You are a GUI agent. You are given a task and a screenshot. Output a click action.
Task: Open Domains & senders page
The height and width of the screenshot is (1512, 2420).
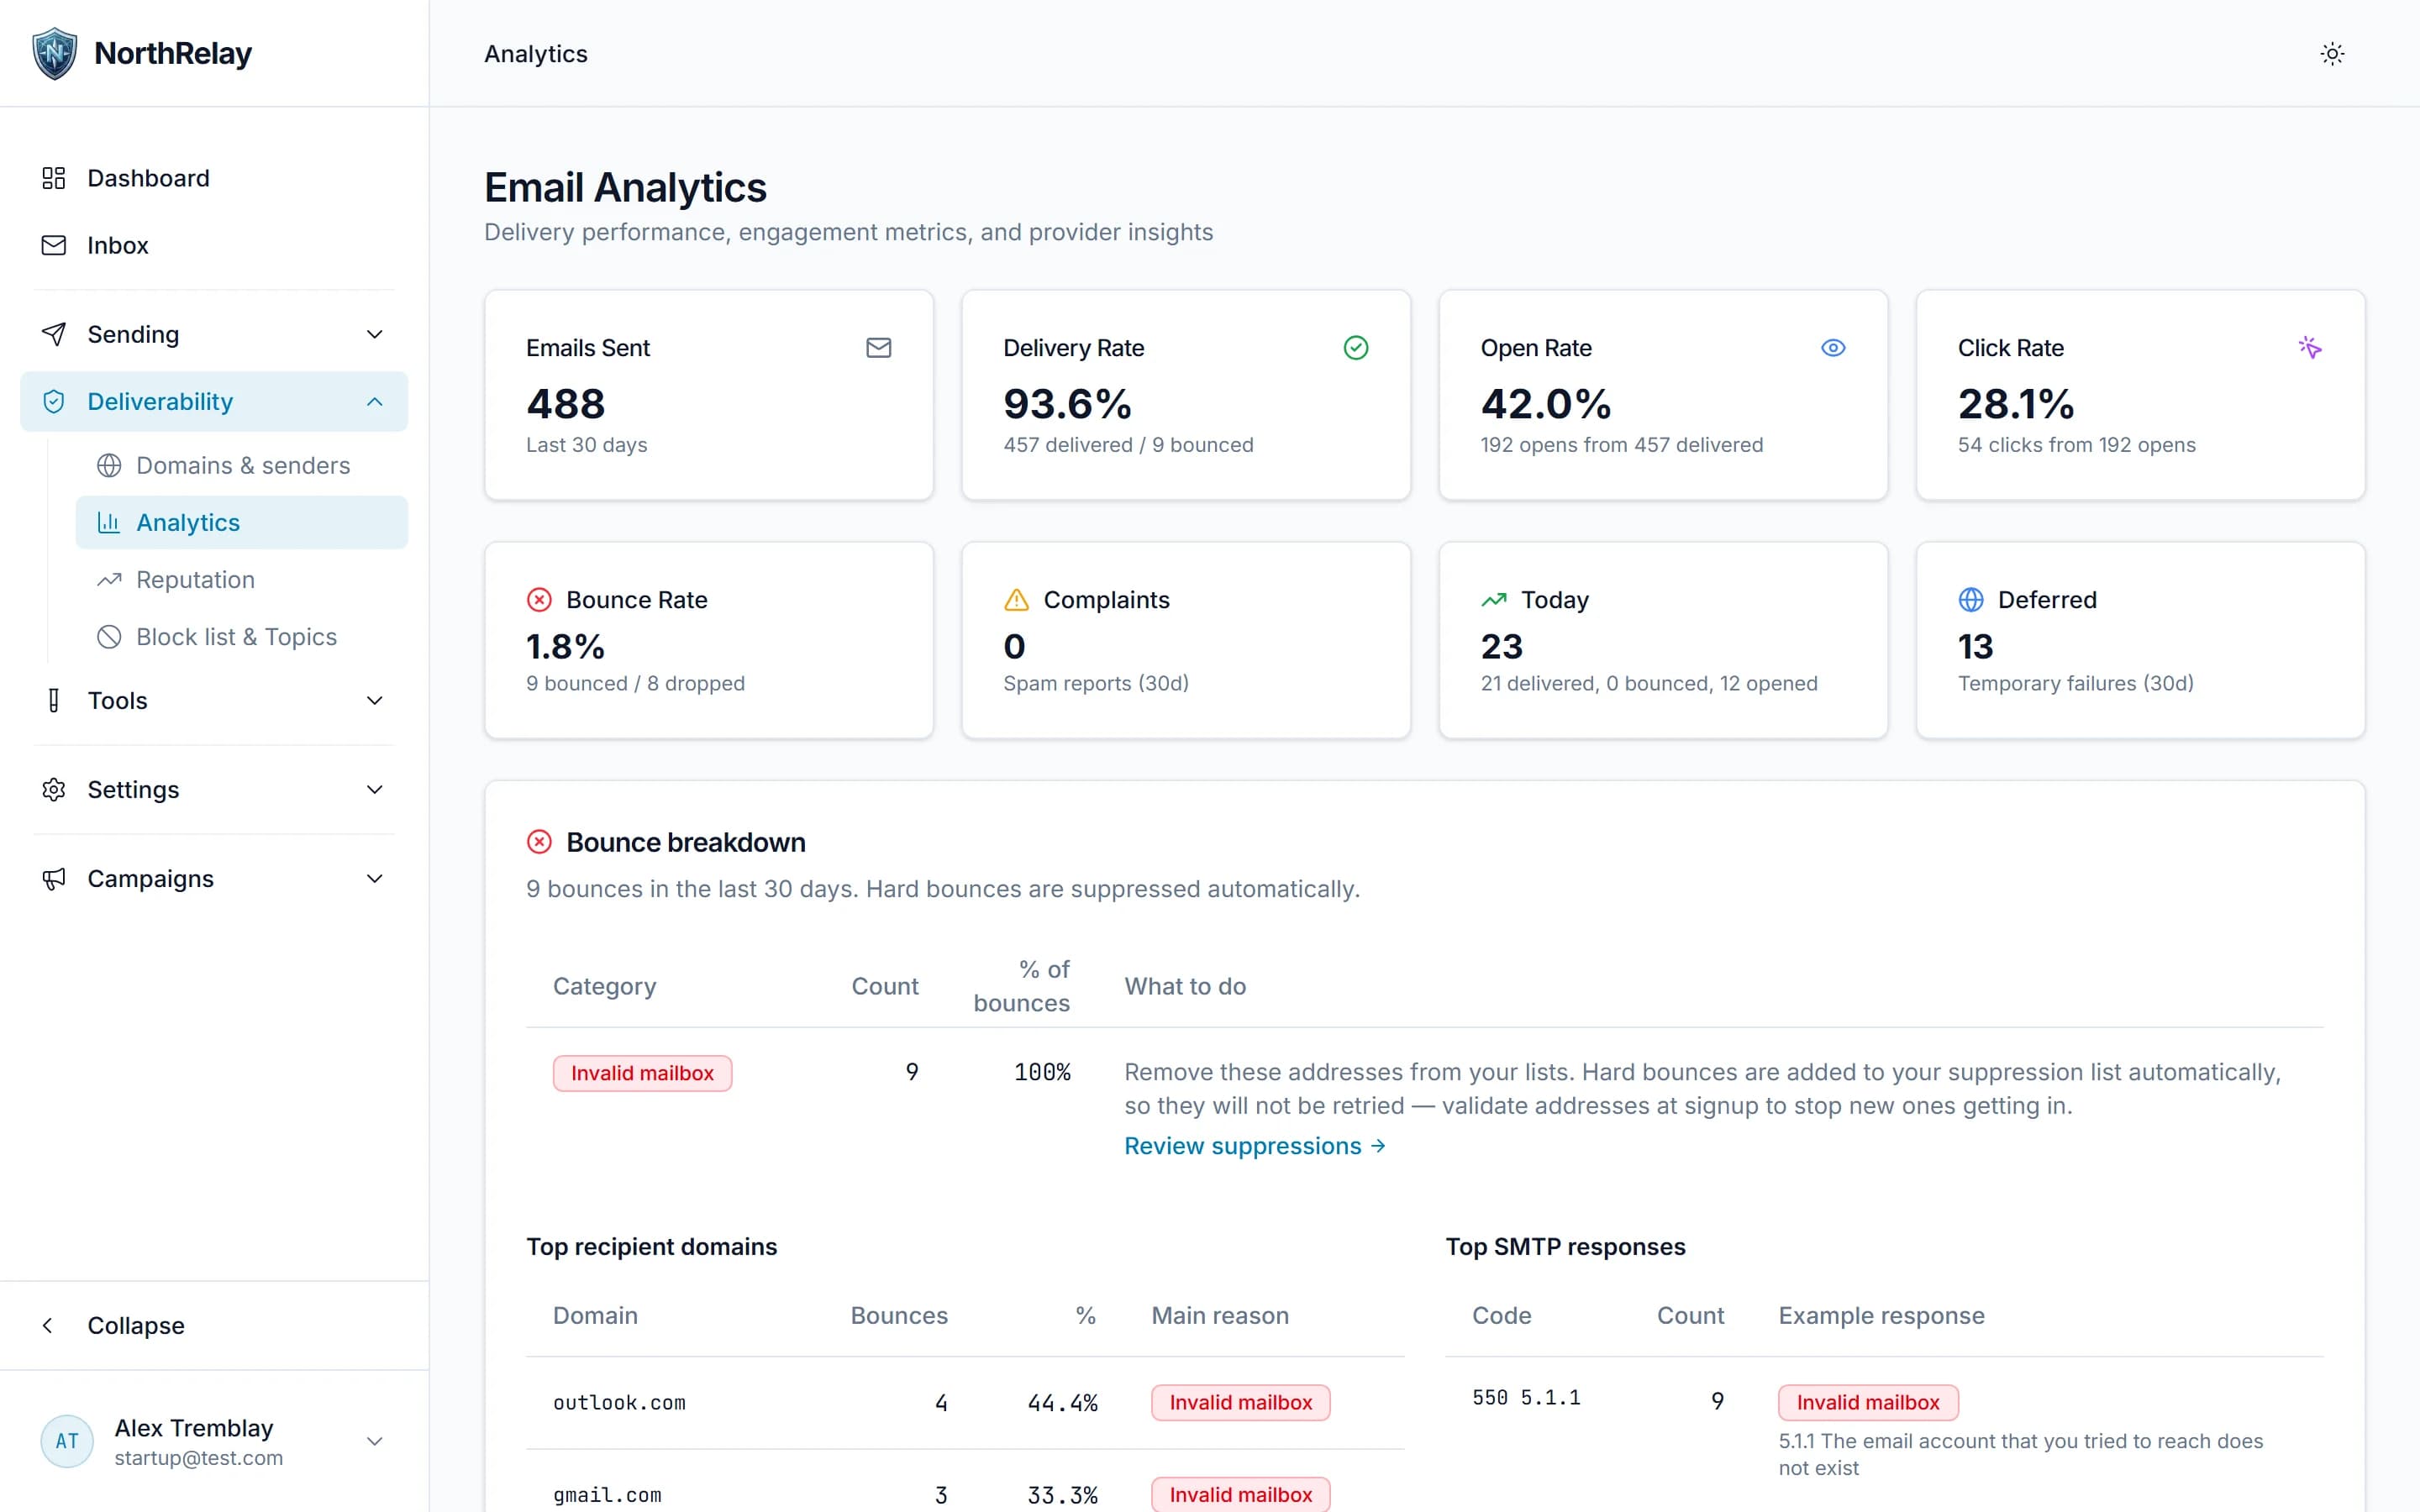click(x=241, y=465)
